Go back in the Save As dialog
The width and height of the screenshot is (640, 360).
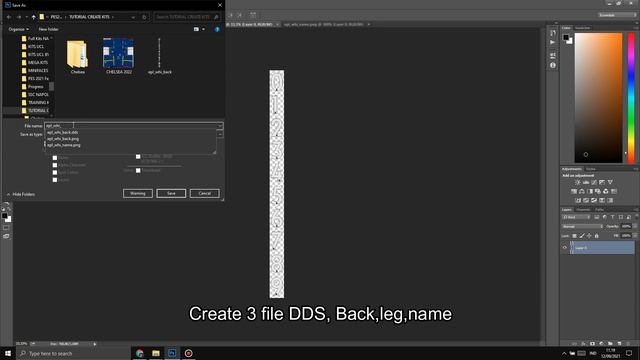tap(9, 17)
